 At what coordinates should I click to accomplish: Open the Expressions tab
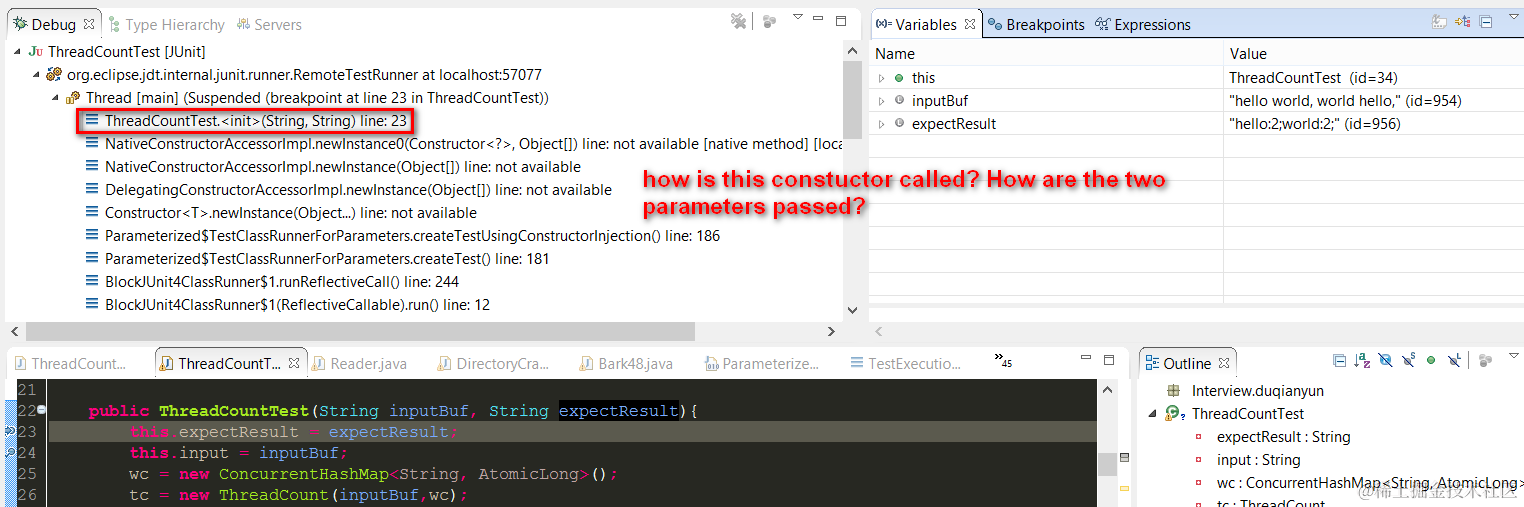(1143, 24)
